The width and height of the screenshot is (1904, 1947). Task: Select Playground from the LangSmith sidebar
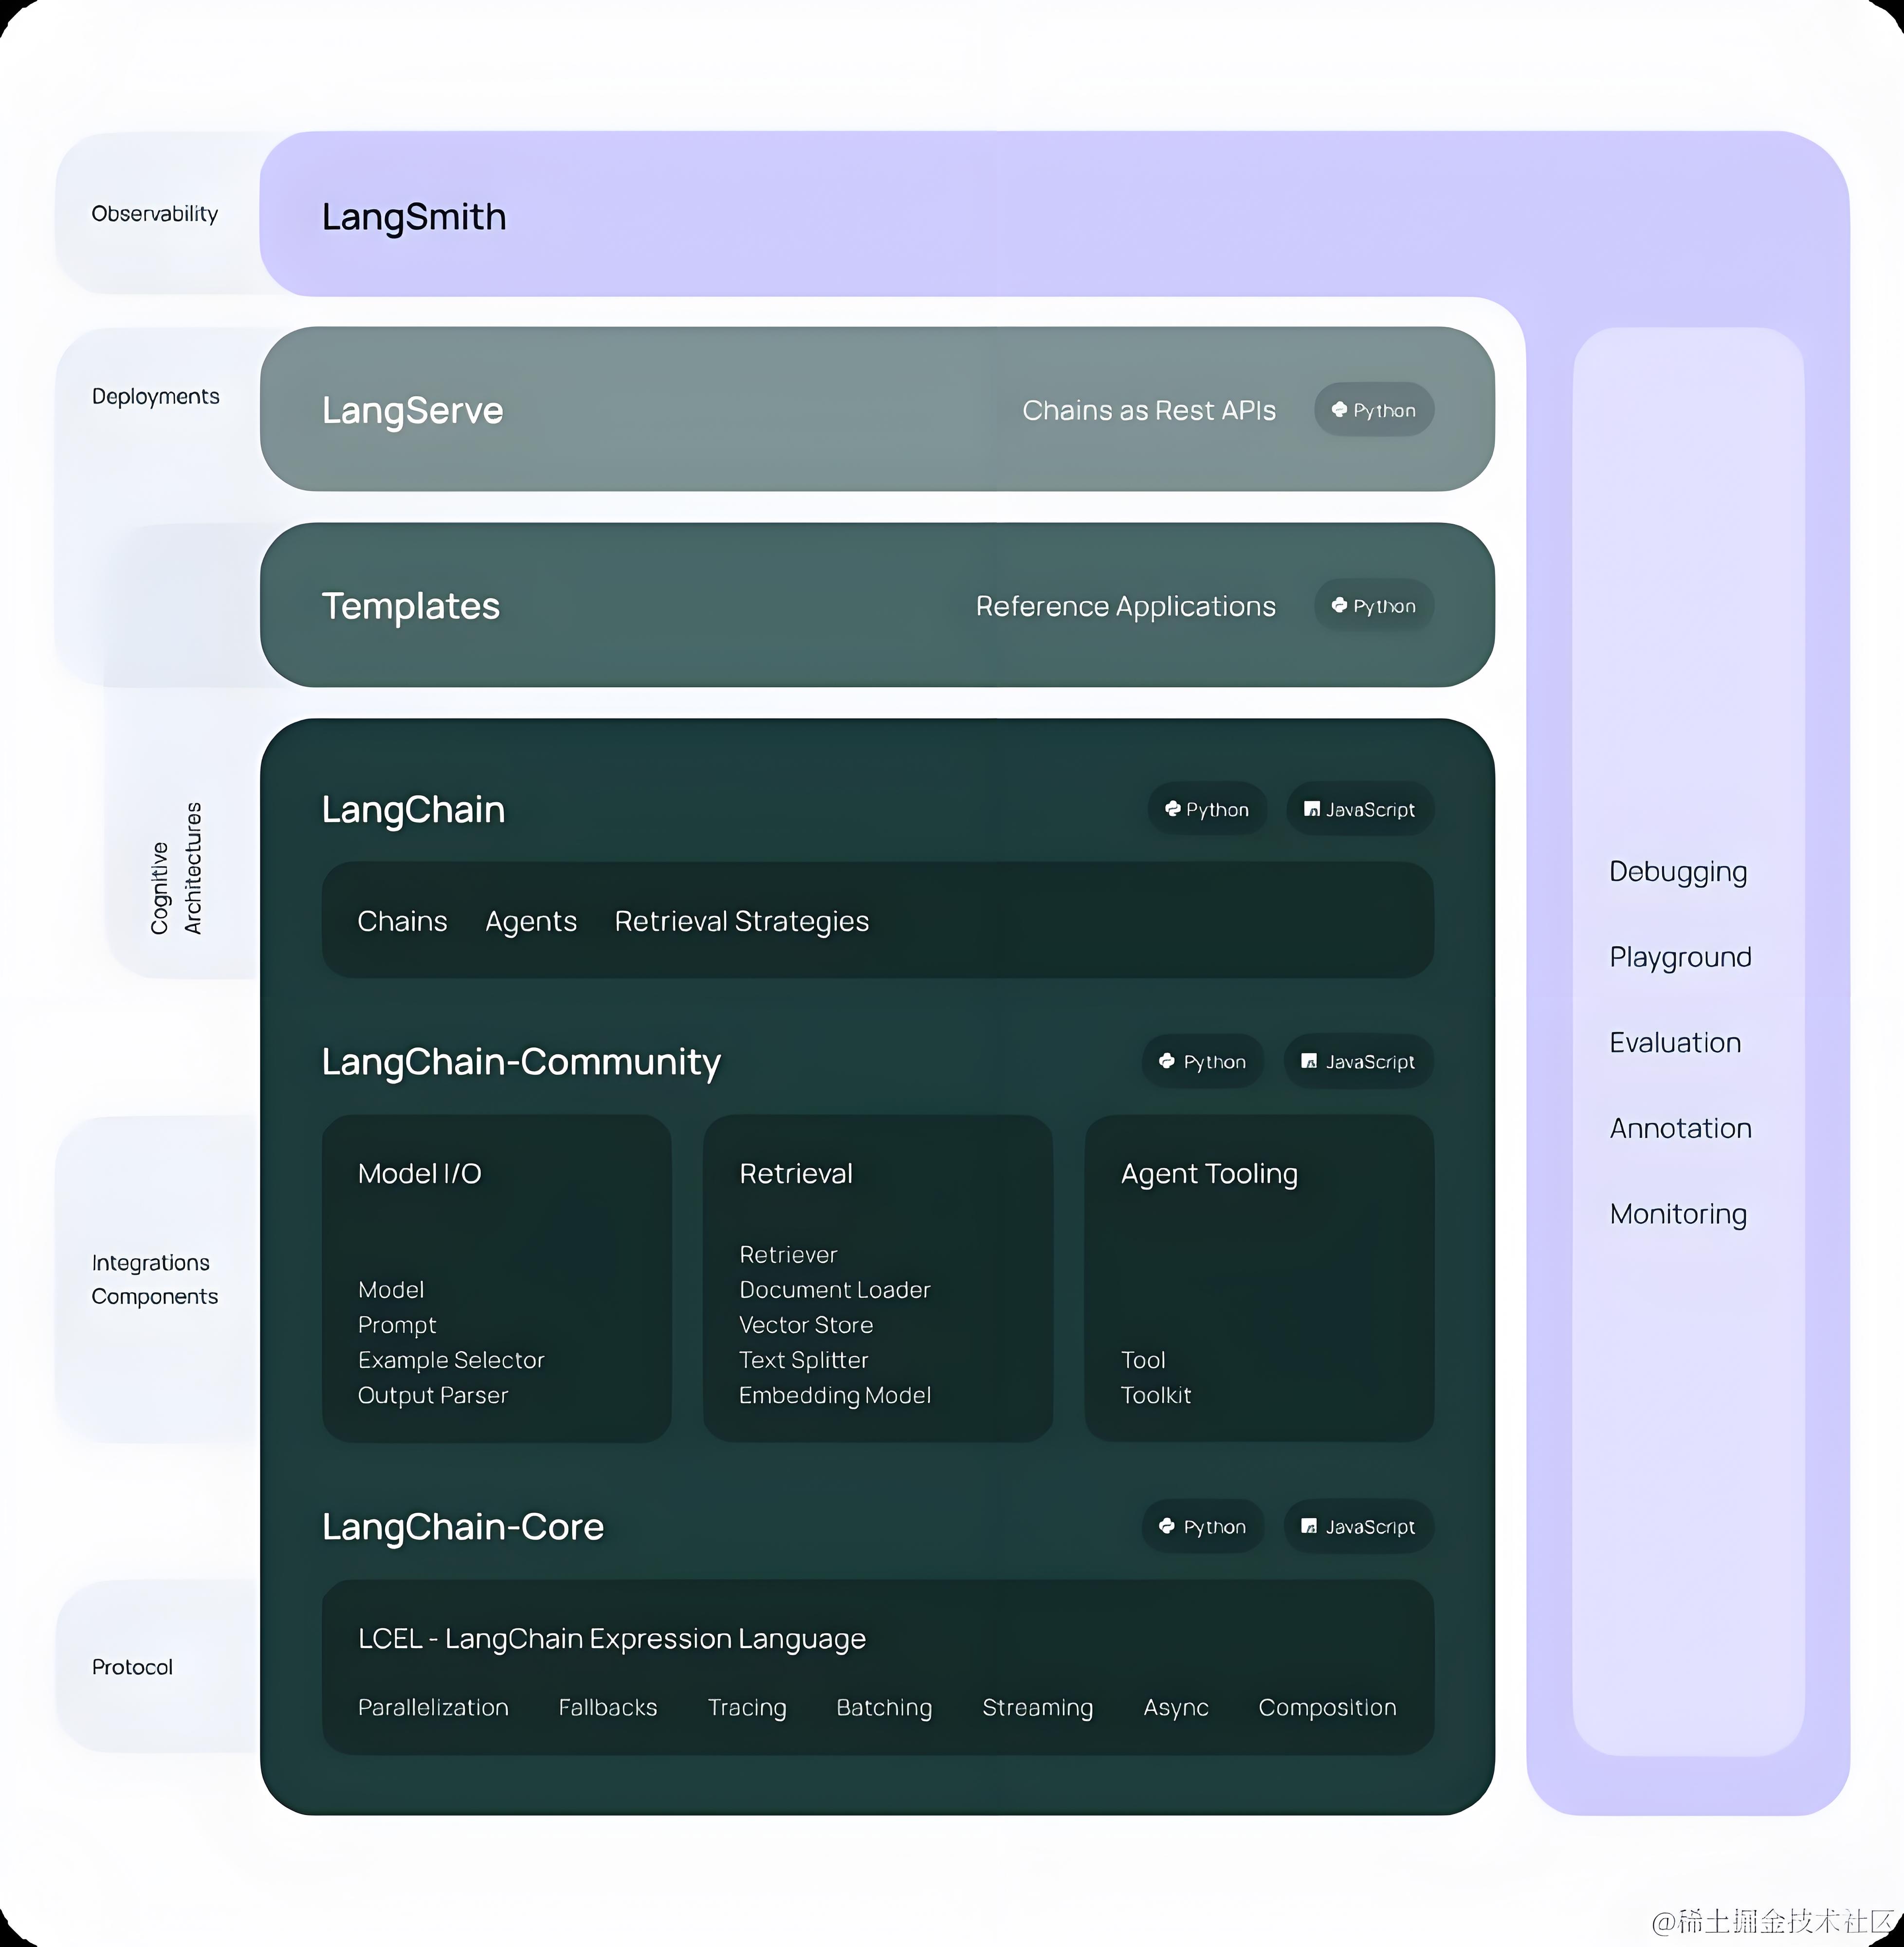(1681, 957)
